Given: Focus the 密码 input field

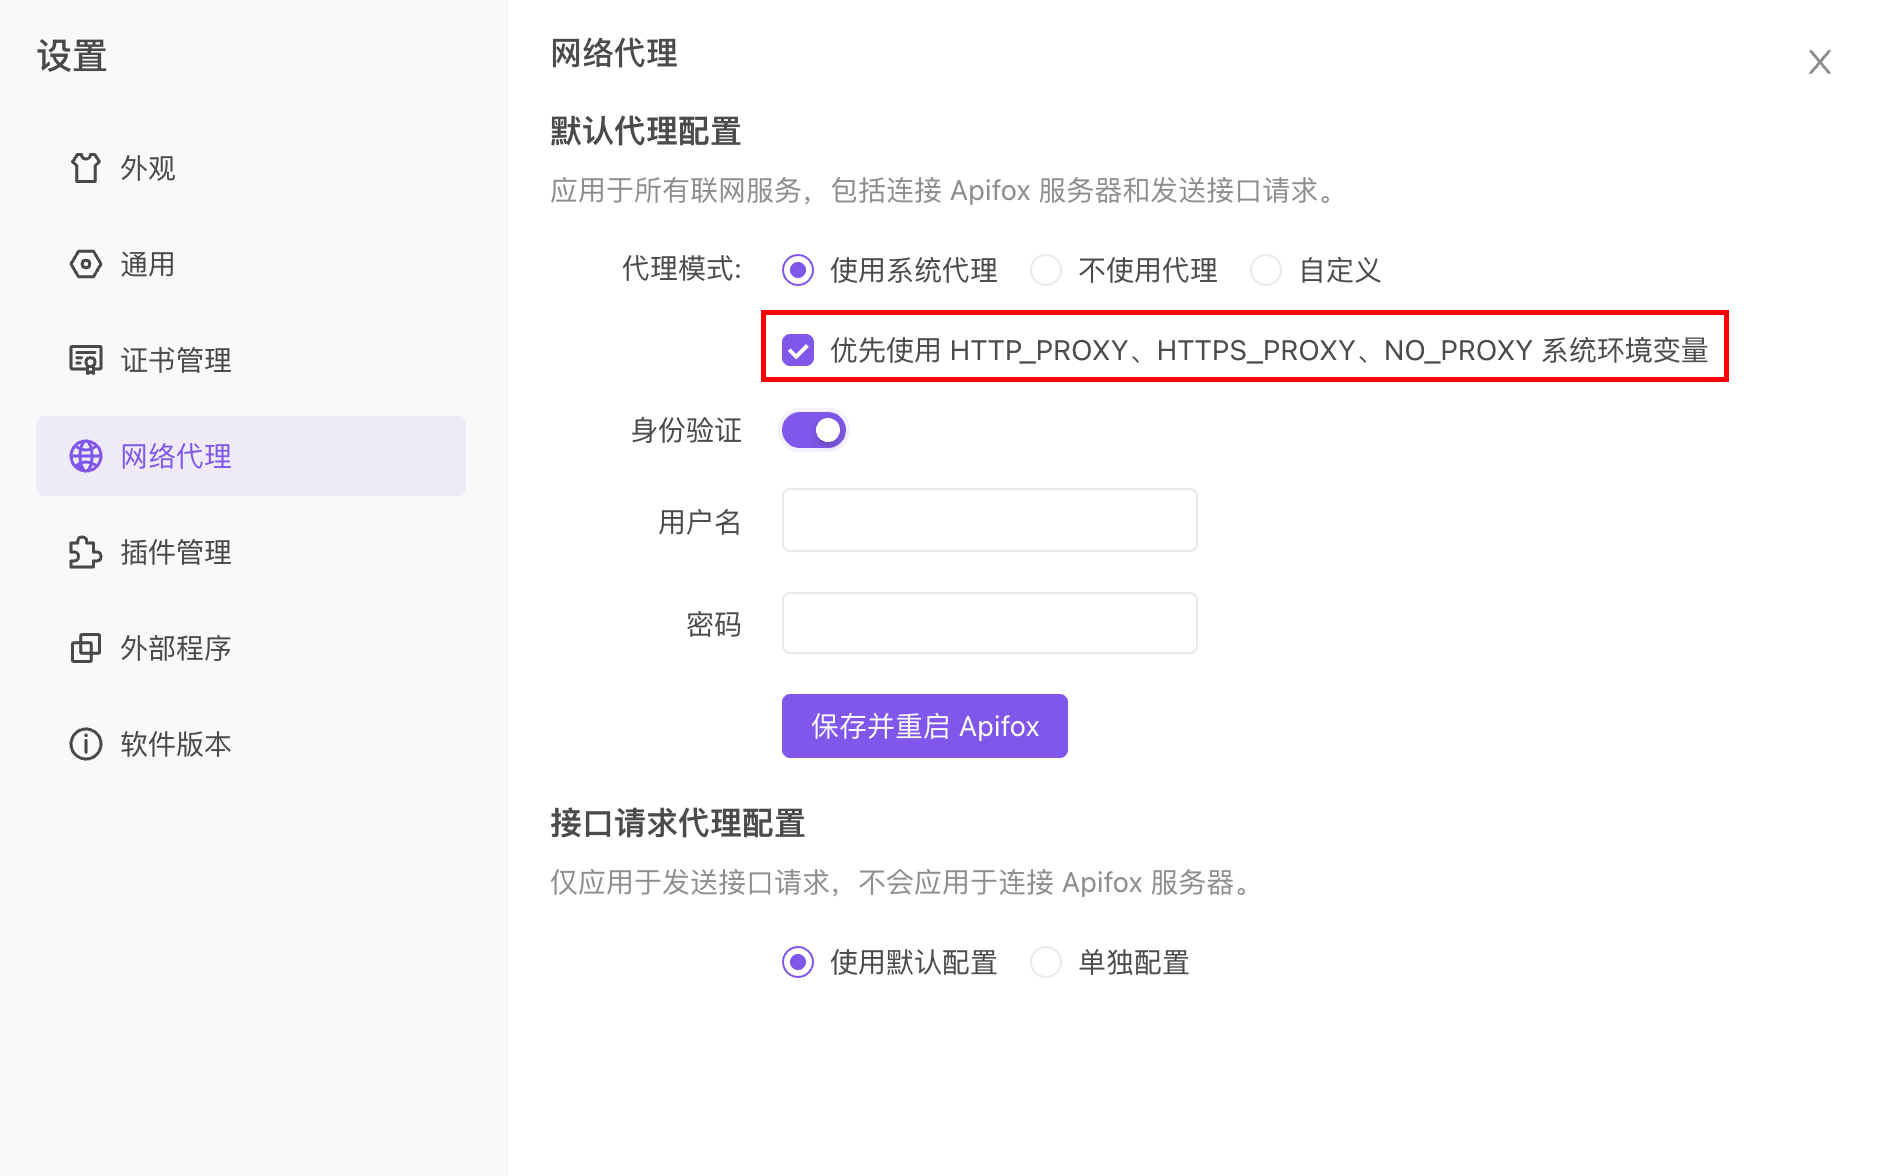Looking at the screenshot, I should [x=989, y=623].
